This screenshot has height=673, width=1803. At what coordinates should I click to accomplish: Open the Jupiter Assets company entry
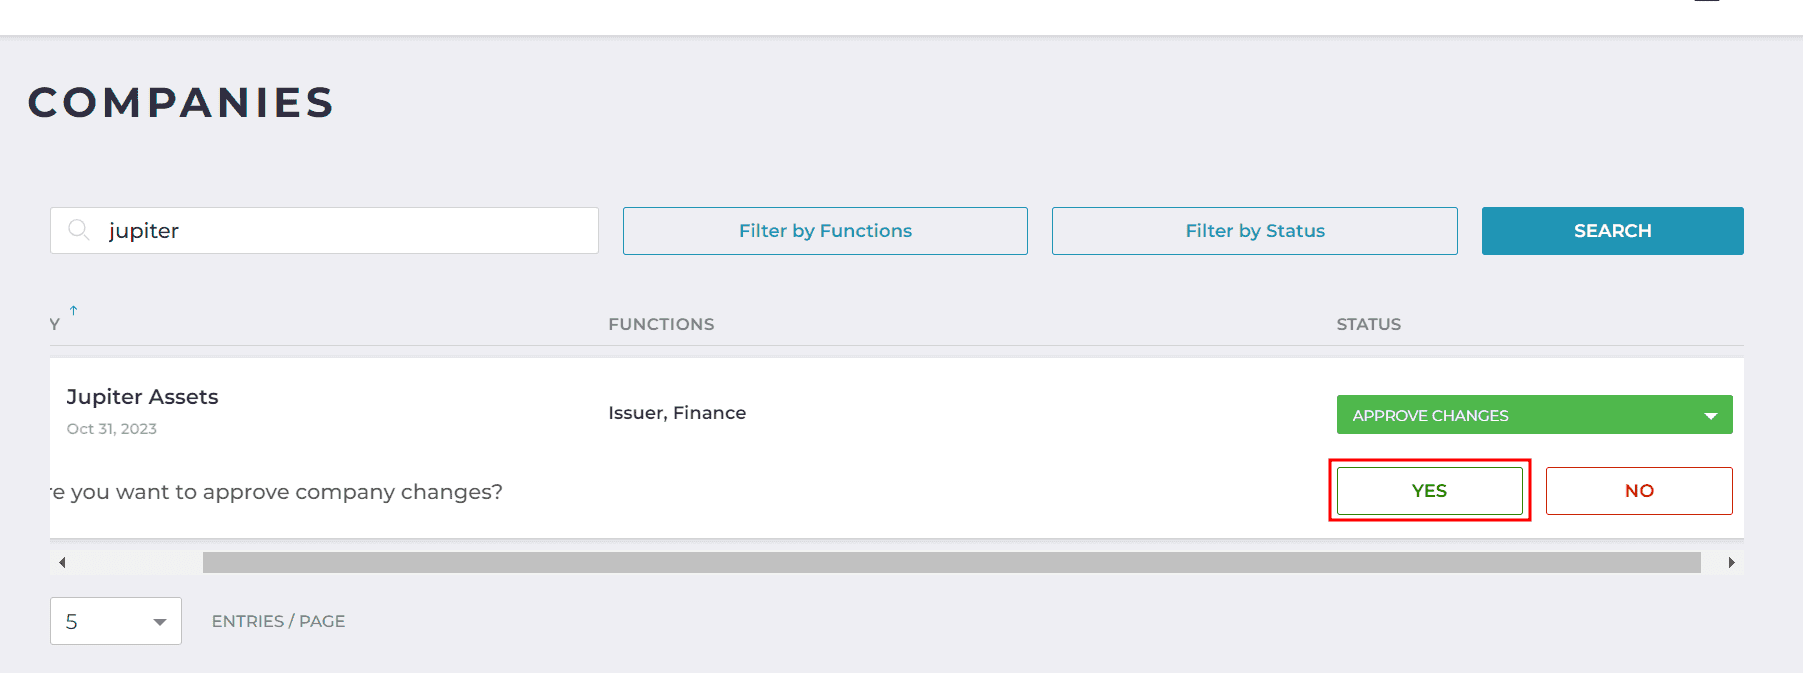tap(142, 397)
